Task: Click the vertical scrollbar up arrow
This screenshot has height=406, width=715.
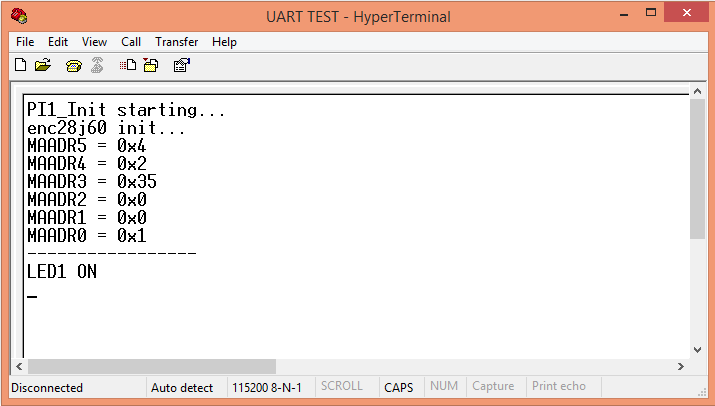Action: (697, 92)
